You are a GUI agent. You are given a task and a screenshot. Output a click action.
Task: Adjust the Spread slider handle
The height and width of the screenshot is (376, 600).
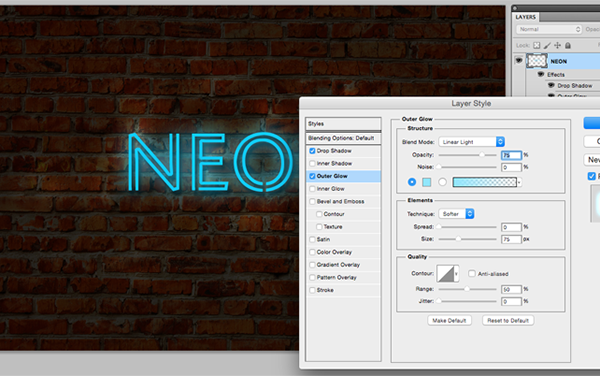pyautogui.click(x=439, y=227)
